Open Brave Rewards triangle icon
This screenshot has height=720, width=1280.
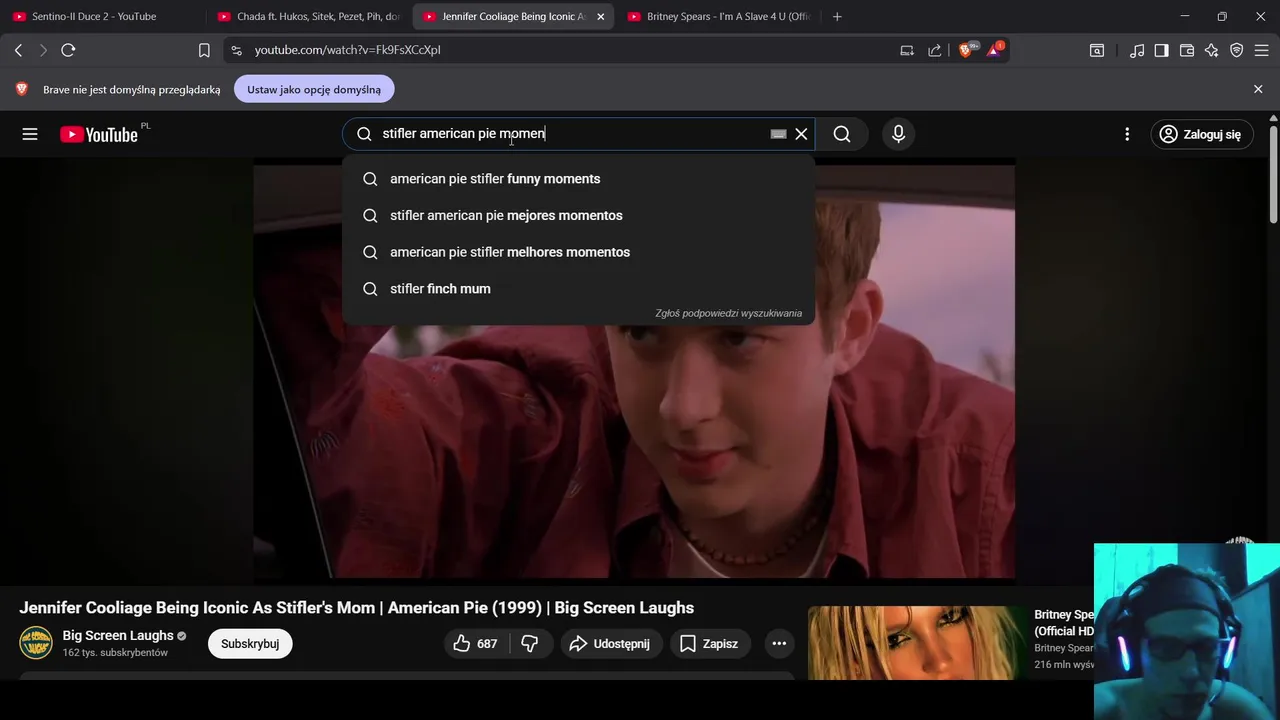pos(995,50)
